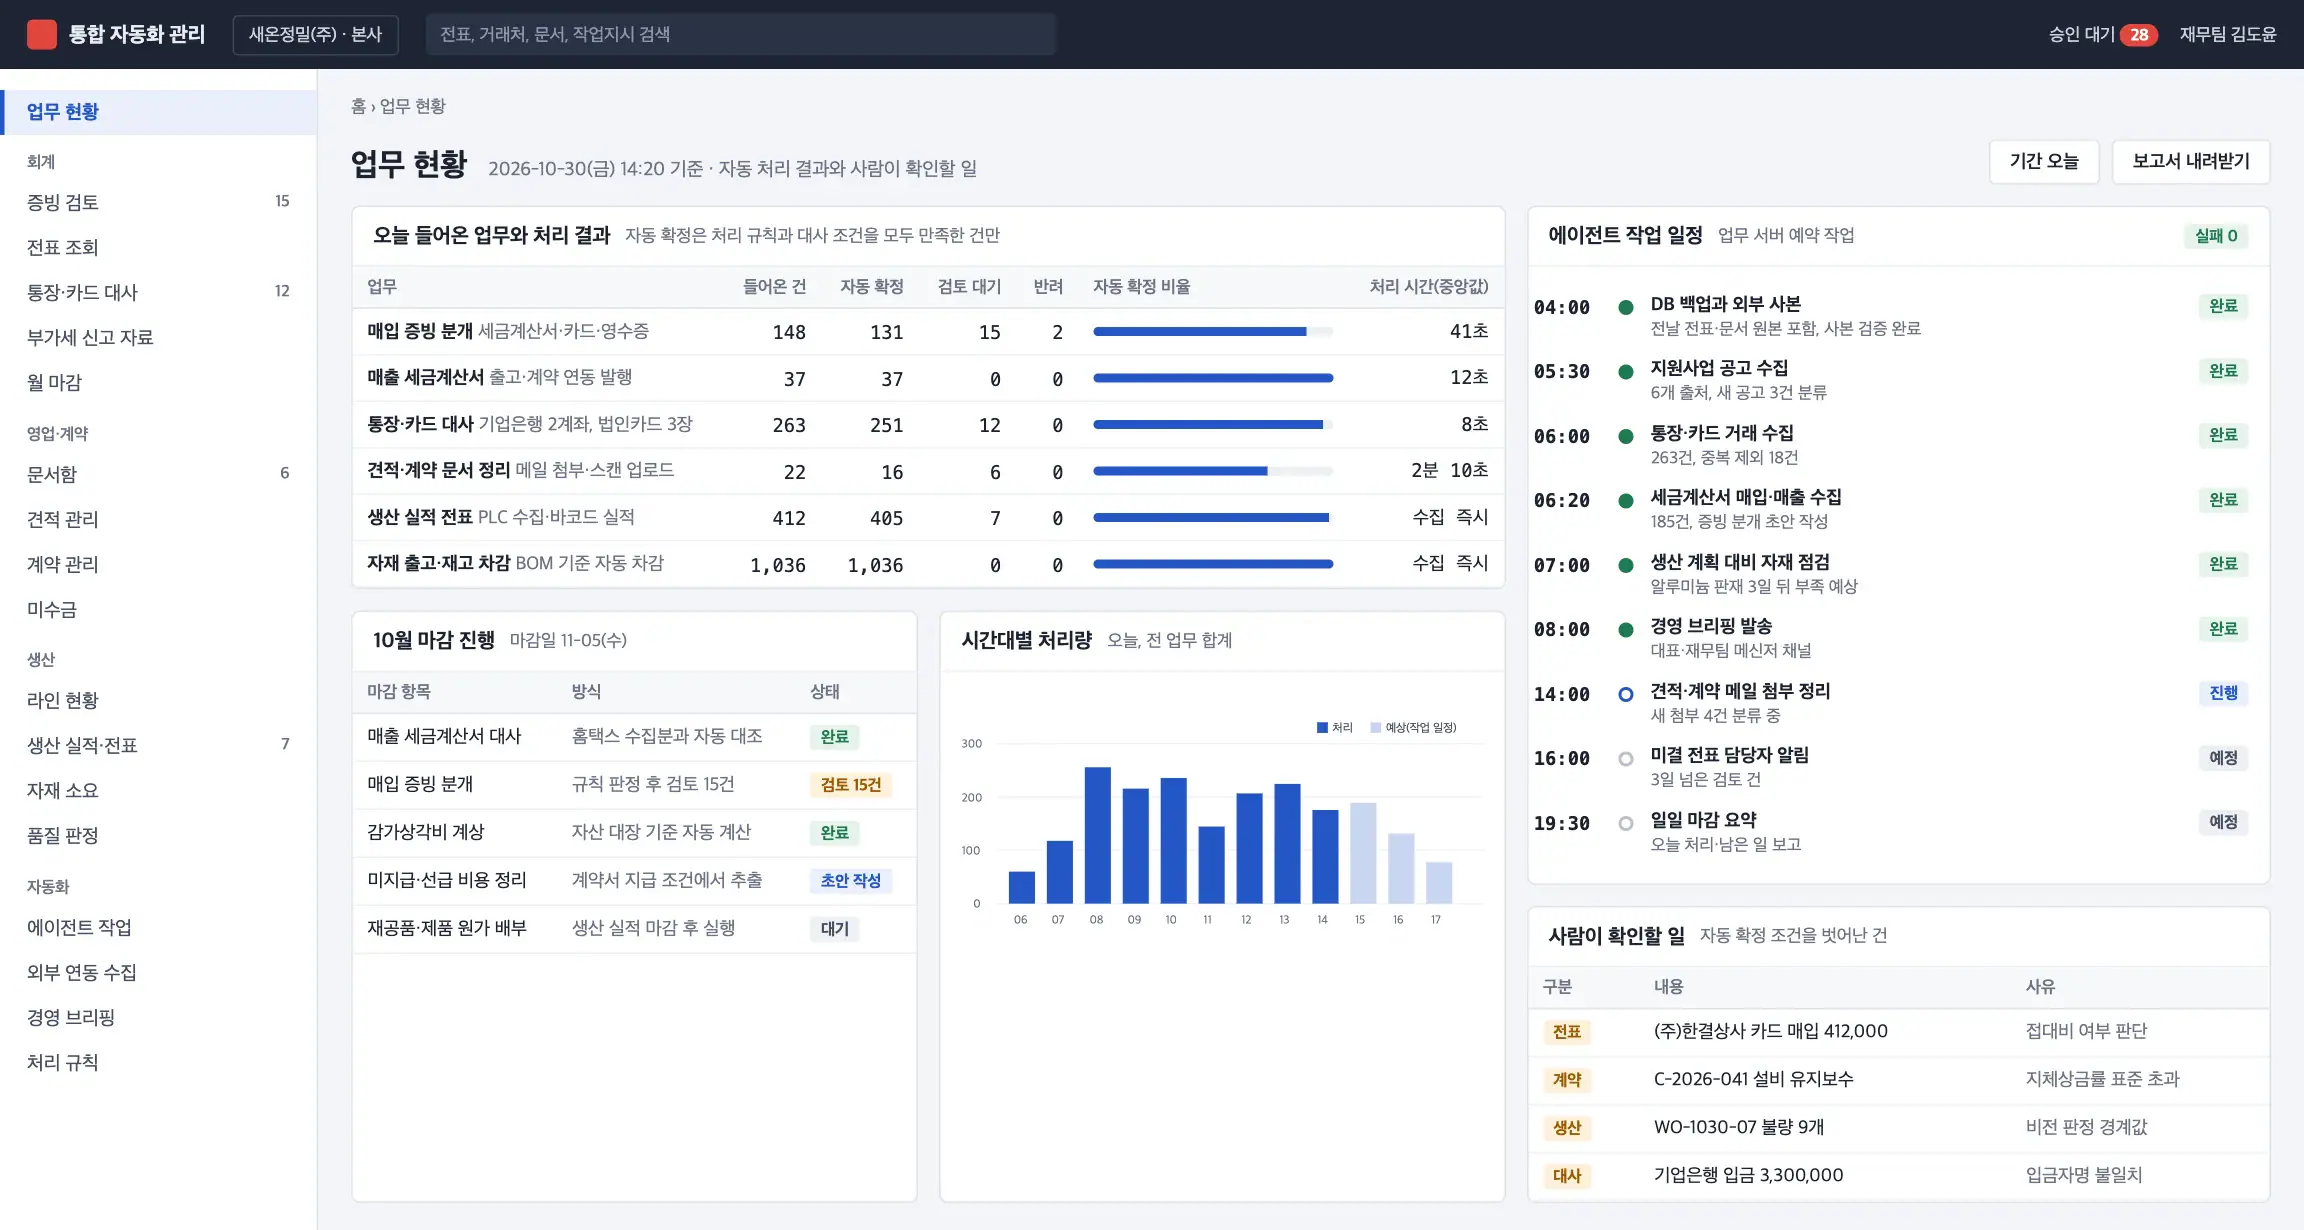This screenshot has width=2304, height=1230.
Task: Click the green status dot for 04:00 DB 백업
Action: click(1626, 307)
